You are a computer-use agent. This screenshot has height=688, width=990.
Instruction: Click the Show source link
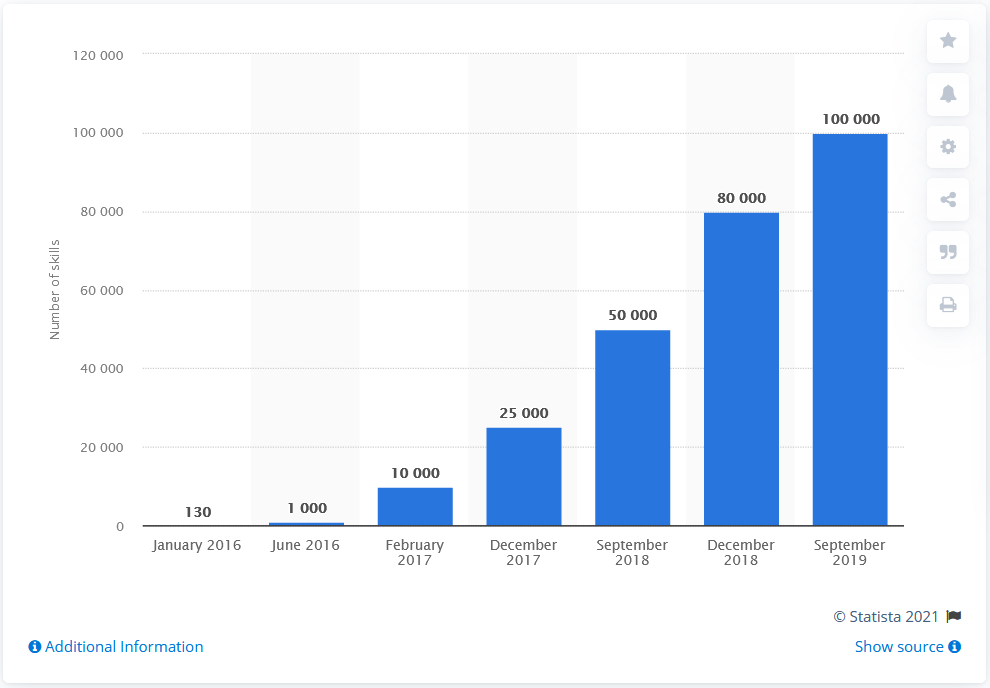899,647
